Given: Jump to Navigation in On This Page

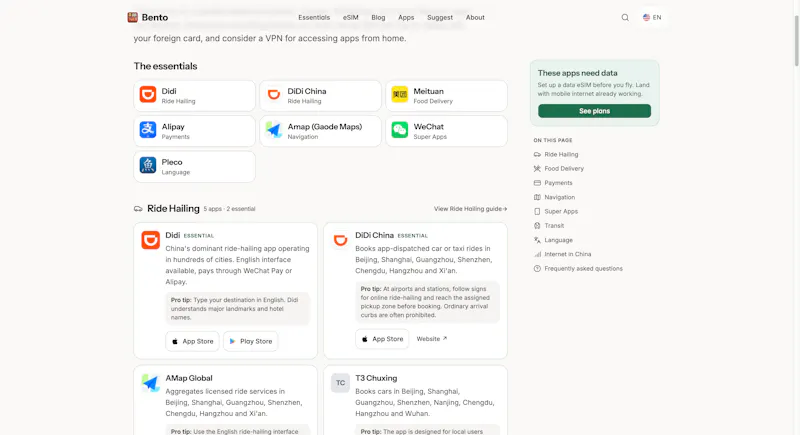Looking at the screenshot, I should point(559,197).
